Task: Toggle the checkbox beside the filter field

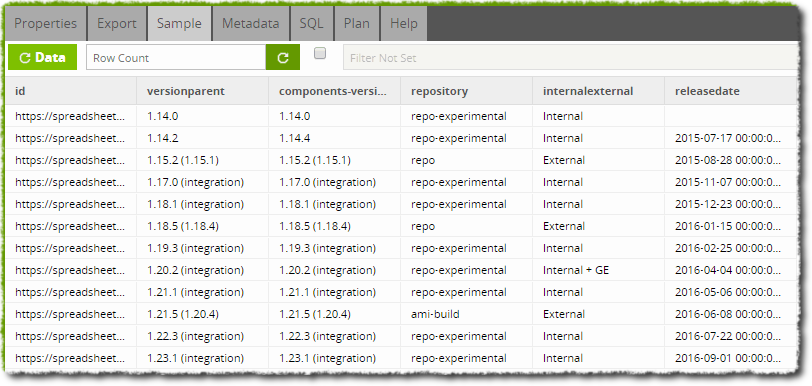Action: pos(320,53)
